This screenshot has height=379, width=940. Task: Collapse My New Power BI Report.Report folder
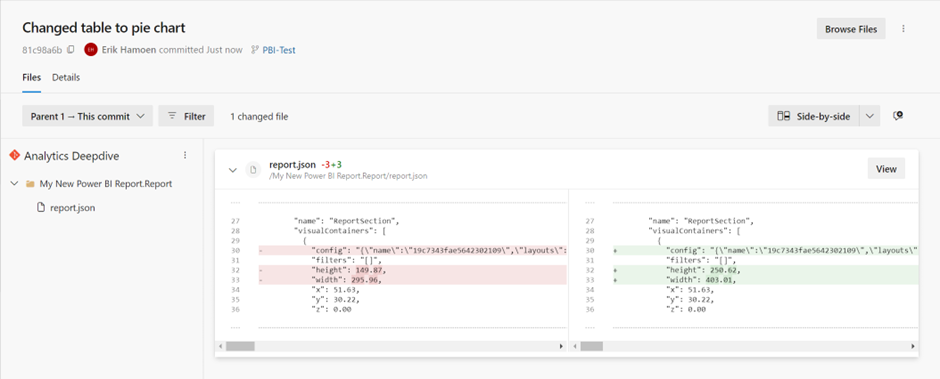click(x=14, y=184)
